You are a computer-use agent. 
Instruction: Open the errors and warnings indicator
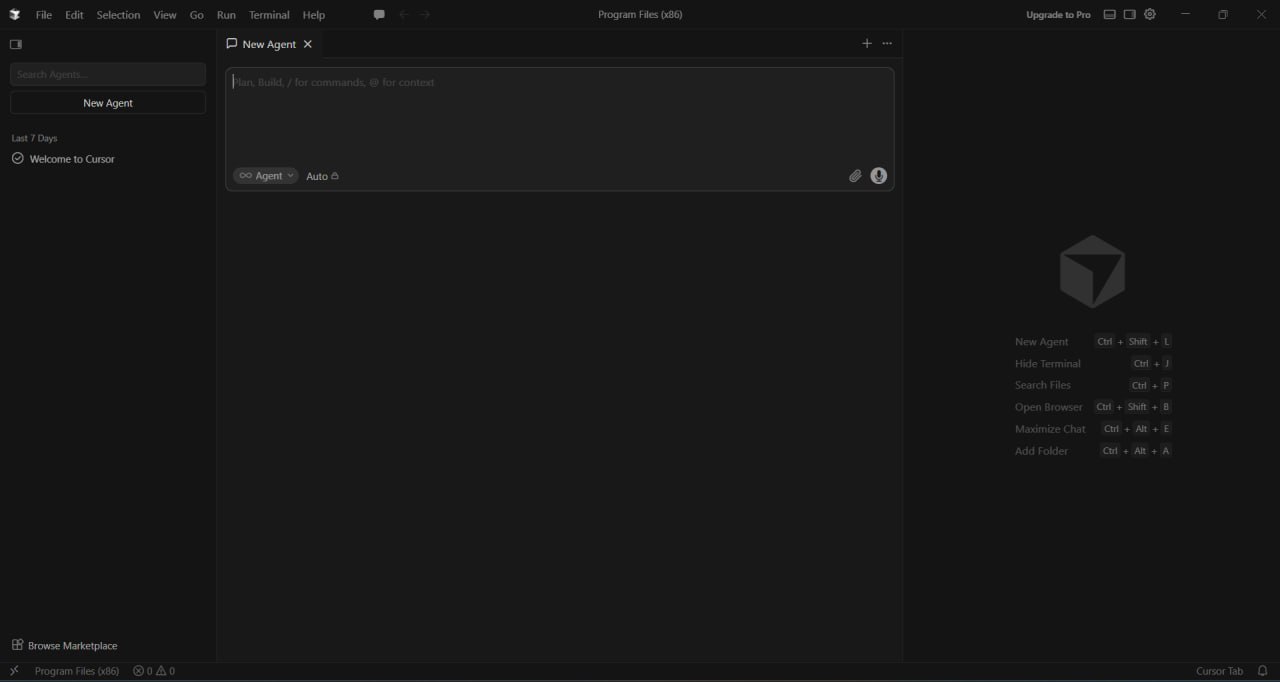(x=154, y=671)
